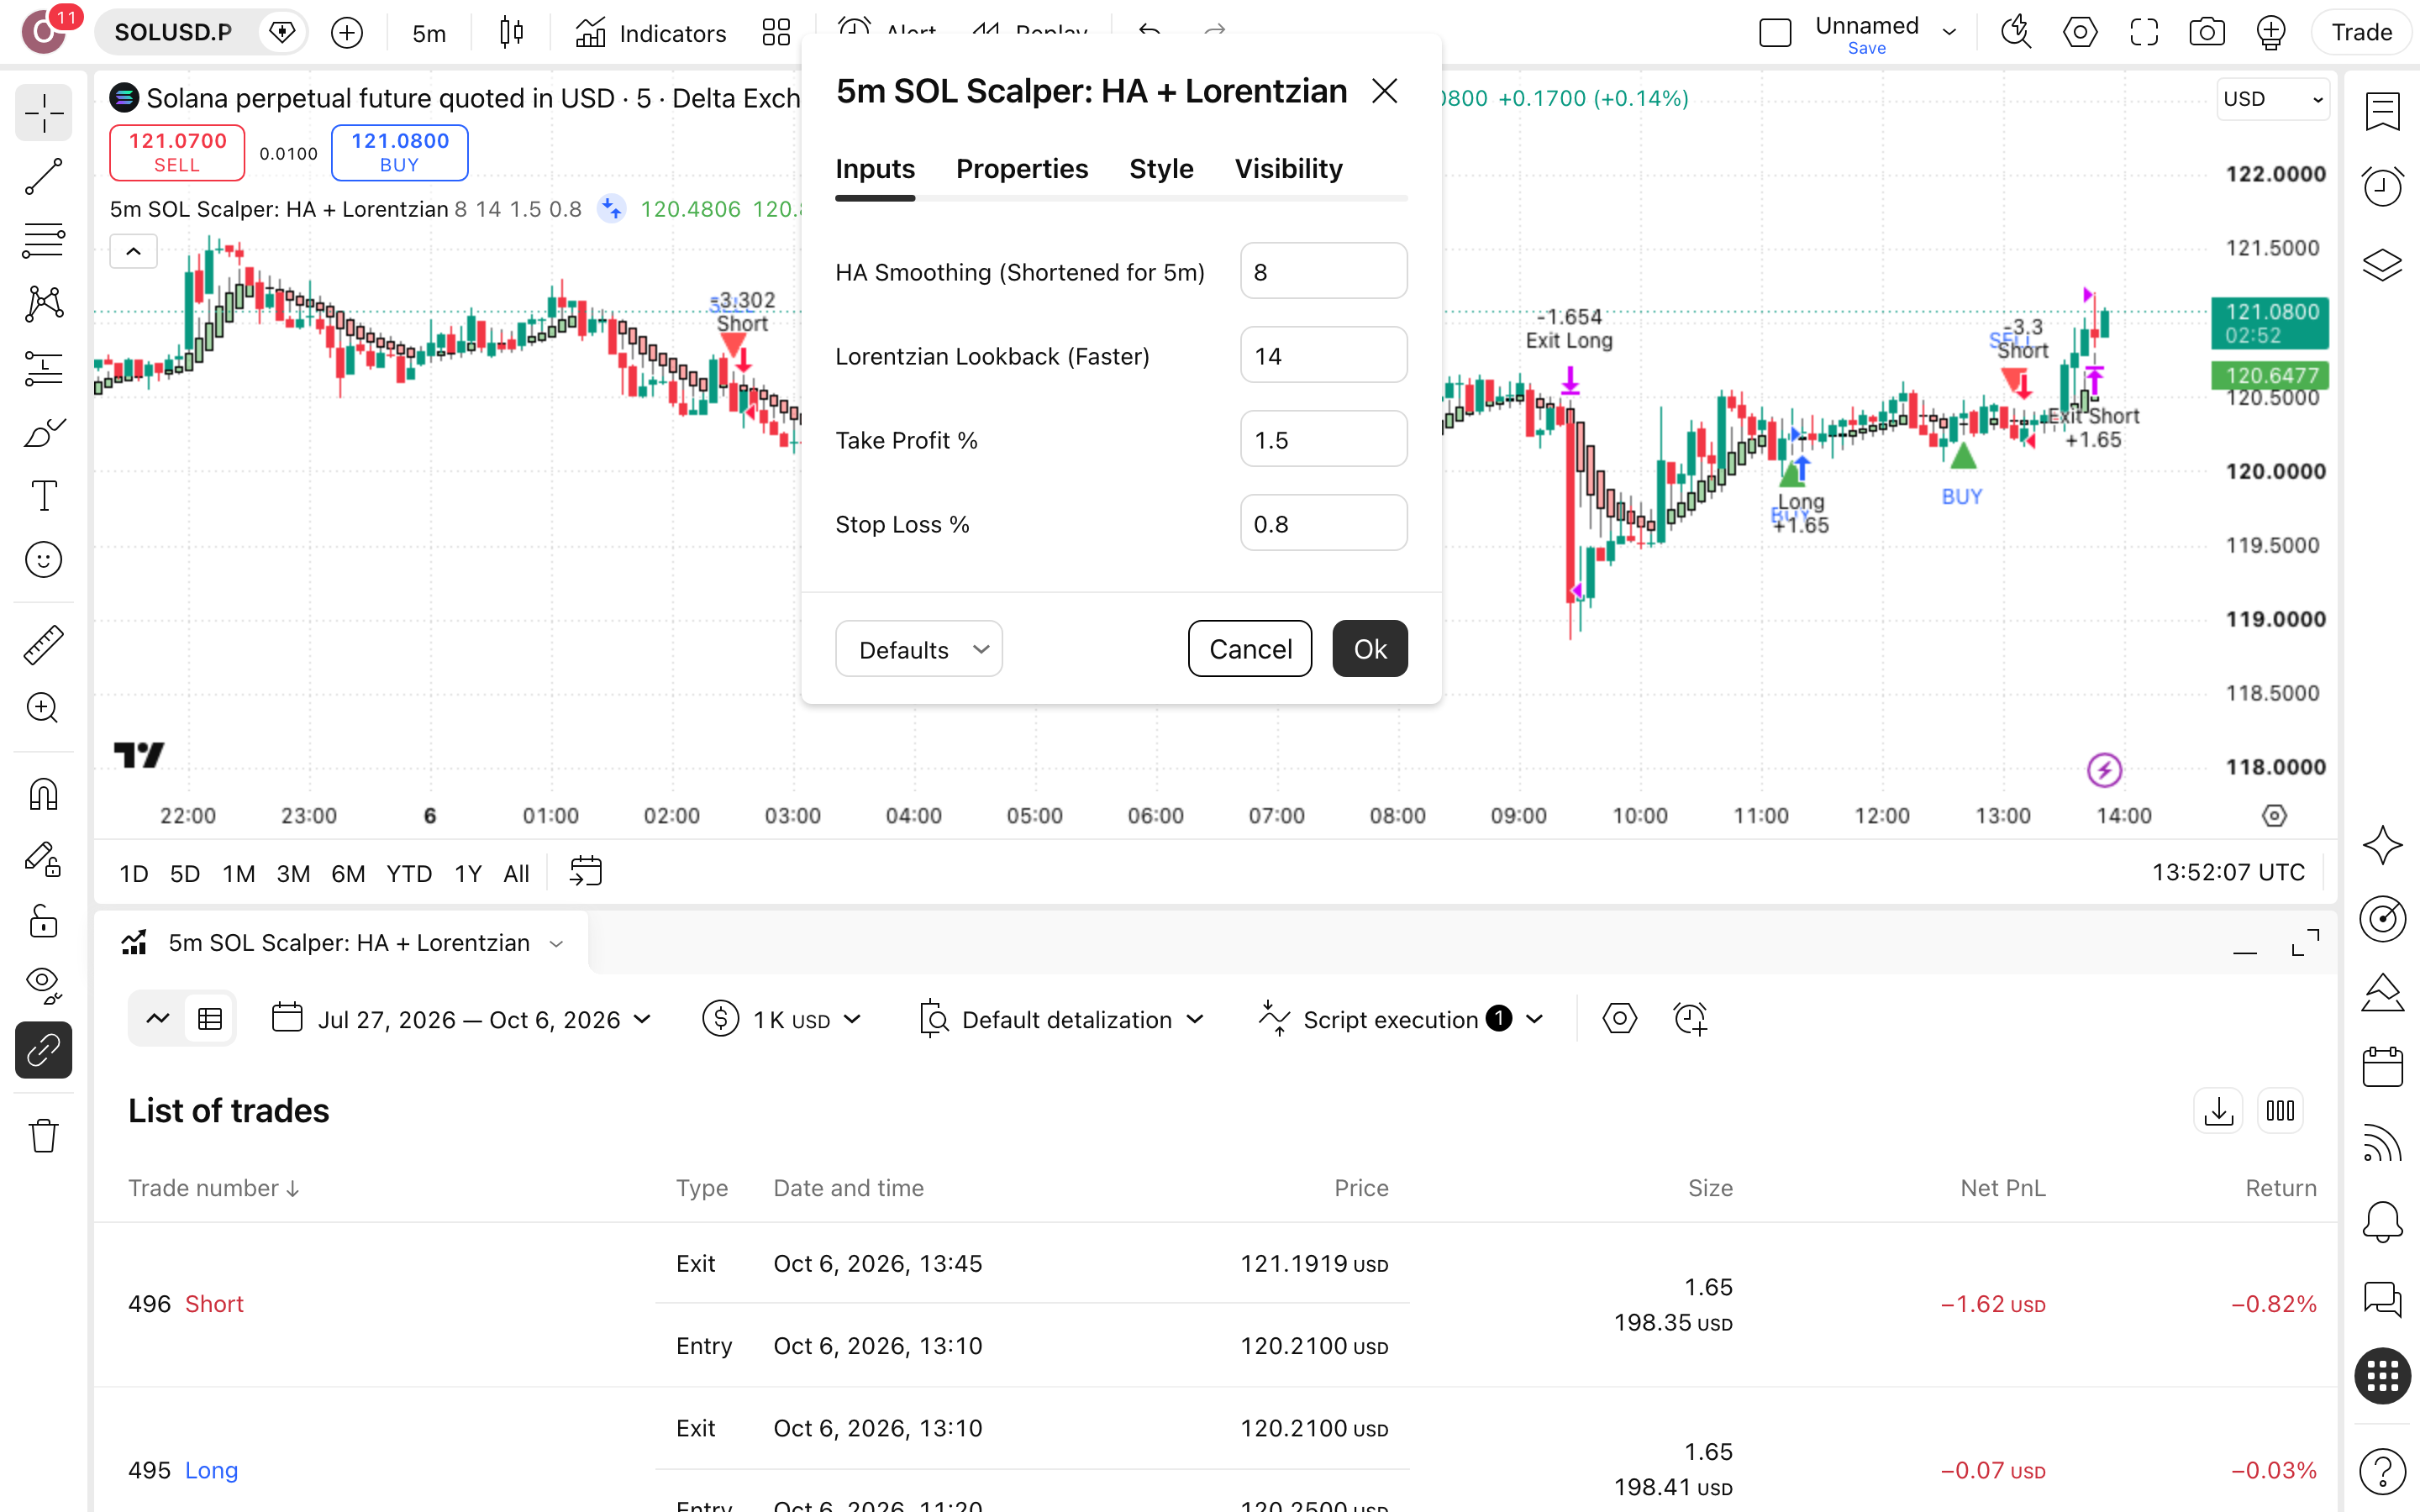
Task: Take a chart snapshot with camera icon
Action: click(2207, 33)
